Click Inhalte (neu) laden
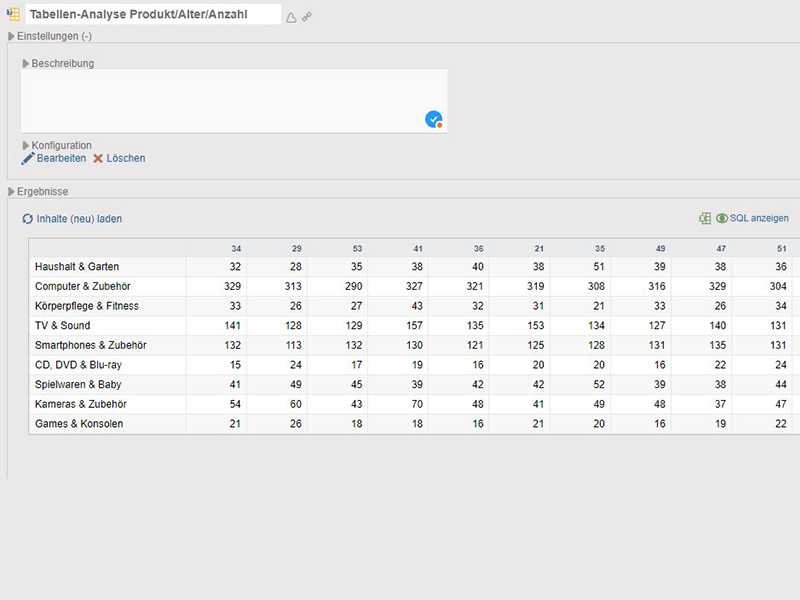Image resolution: width=800 pixels, height=600 pixels. pyautogui.click(x=79, y=219)
